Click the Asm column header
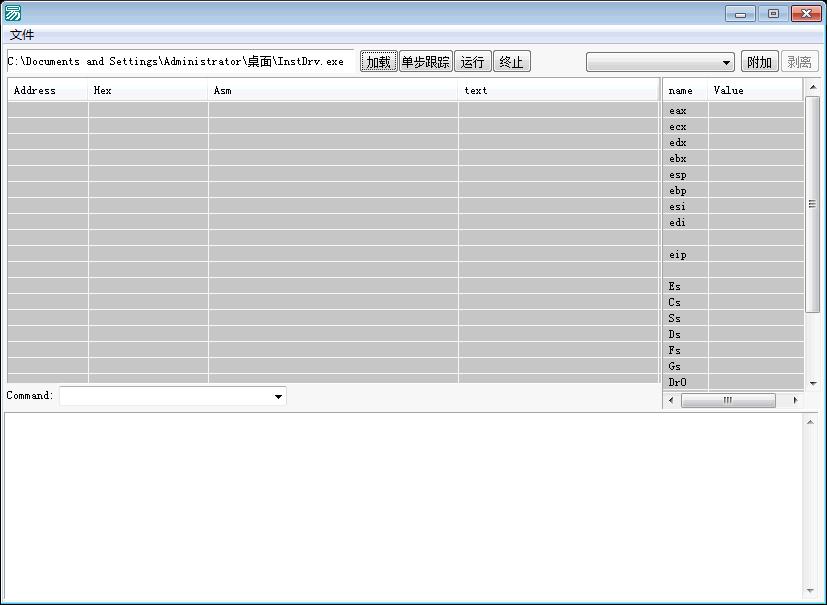 [333, 90]
